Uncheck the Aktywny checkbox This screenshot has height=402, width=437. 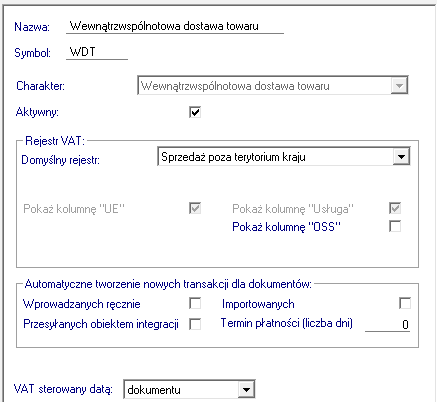[x=195, y=112]
